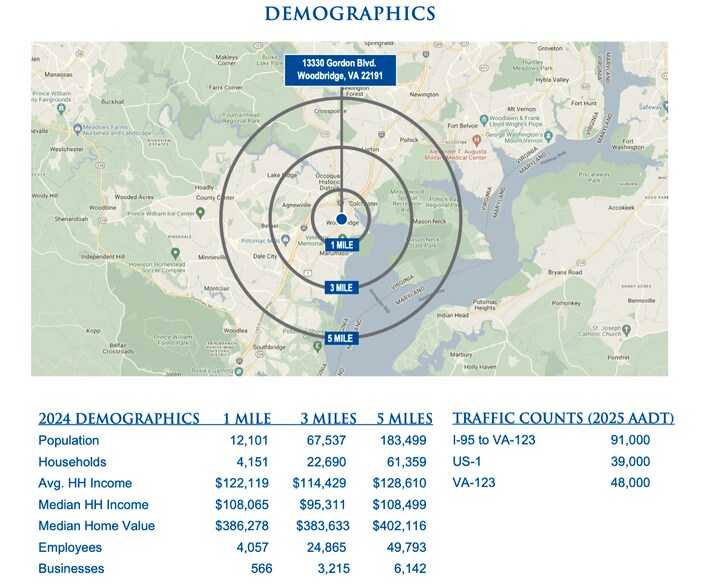
Task: Click the blue property location dot on map
Action: 341,218
